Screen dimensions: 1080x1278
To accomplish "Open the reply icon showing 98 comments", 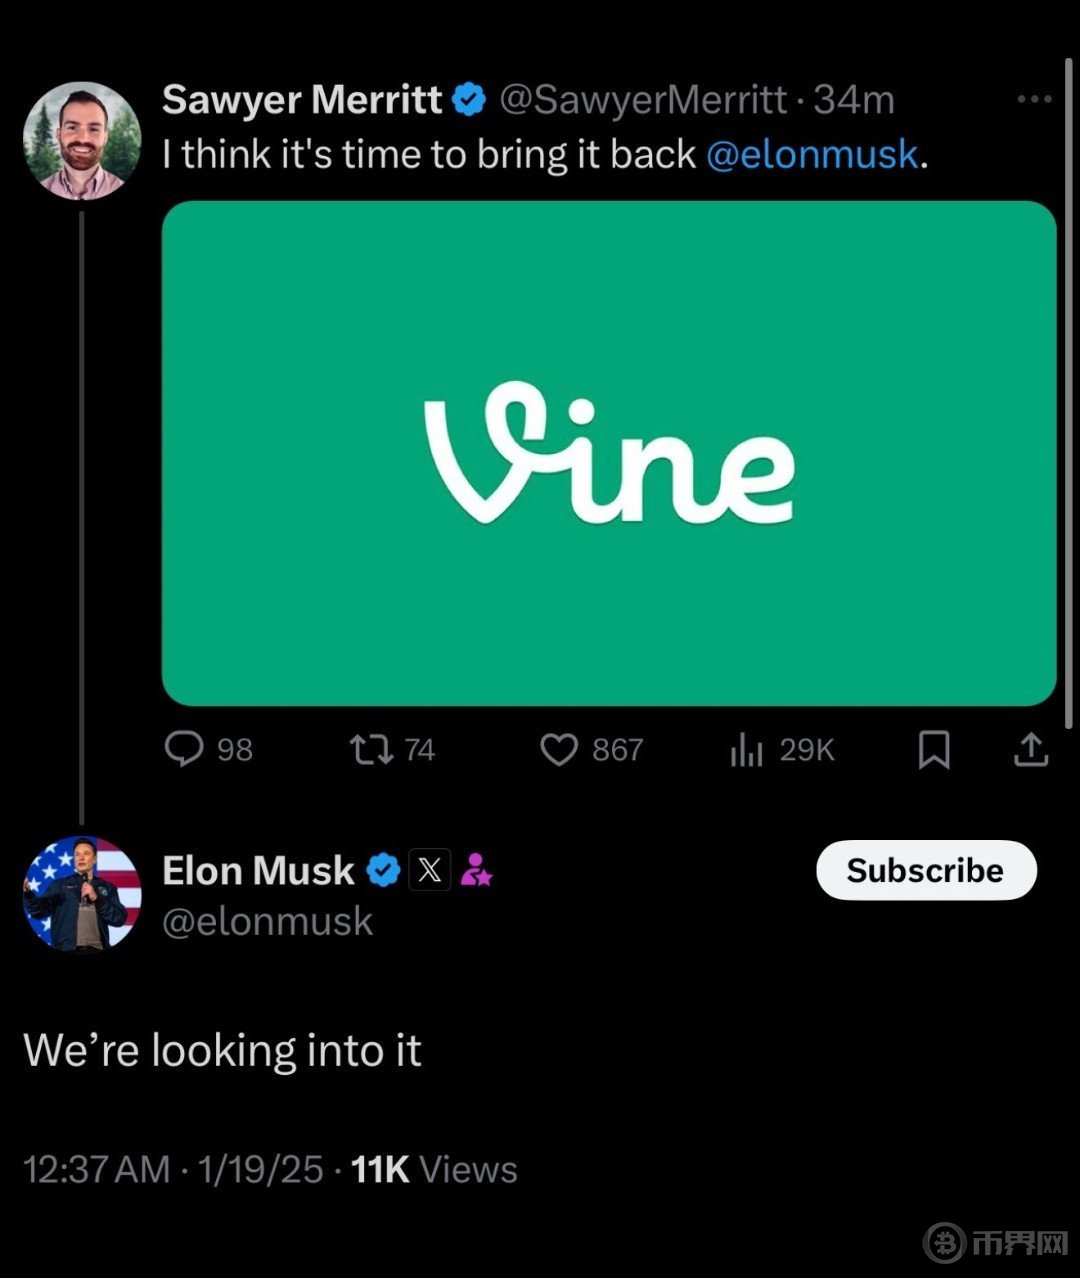I will (185, 749).
